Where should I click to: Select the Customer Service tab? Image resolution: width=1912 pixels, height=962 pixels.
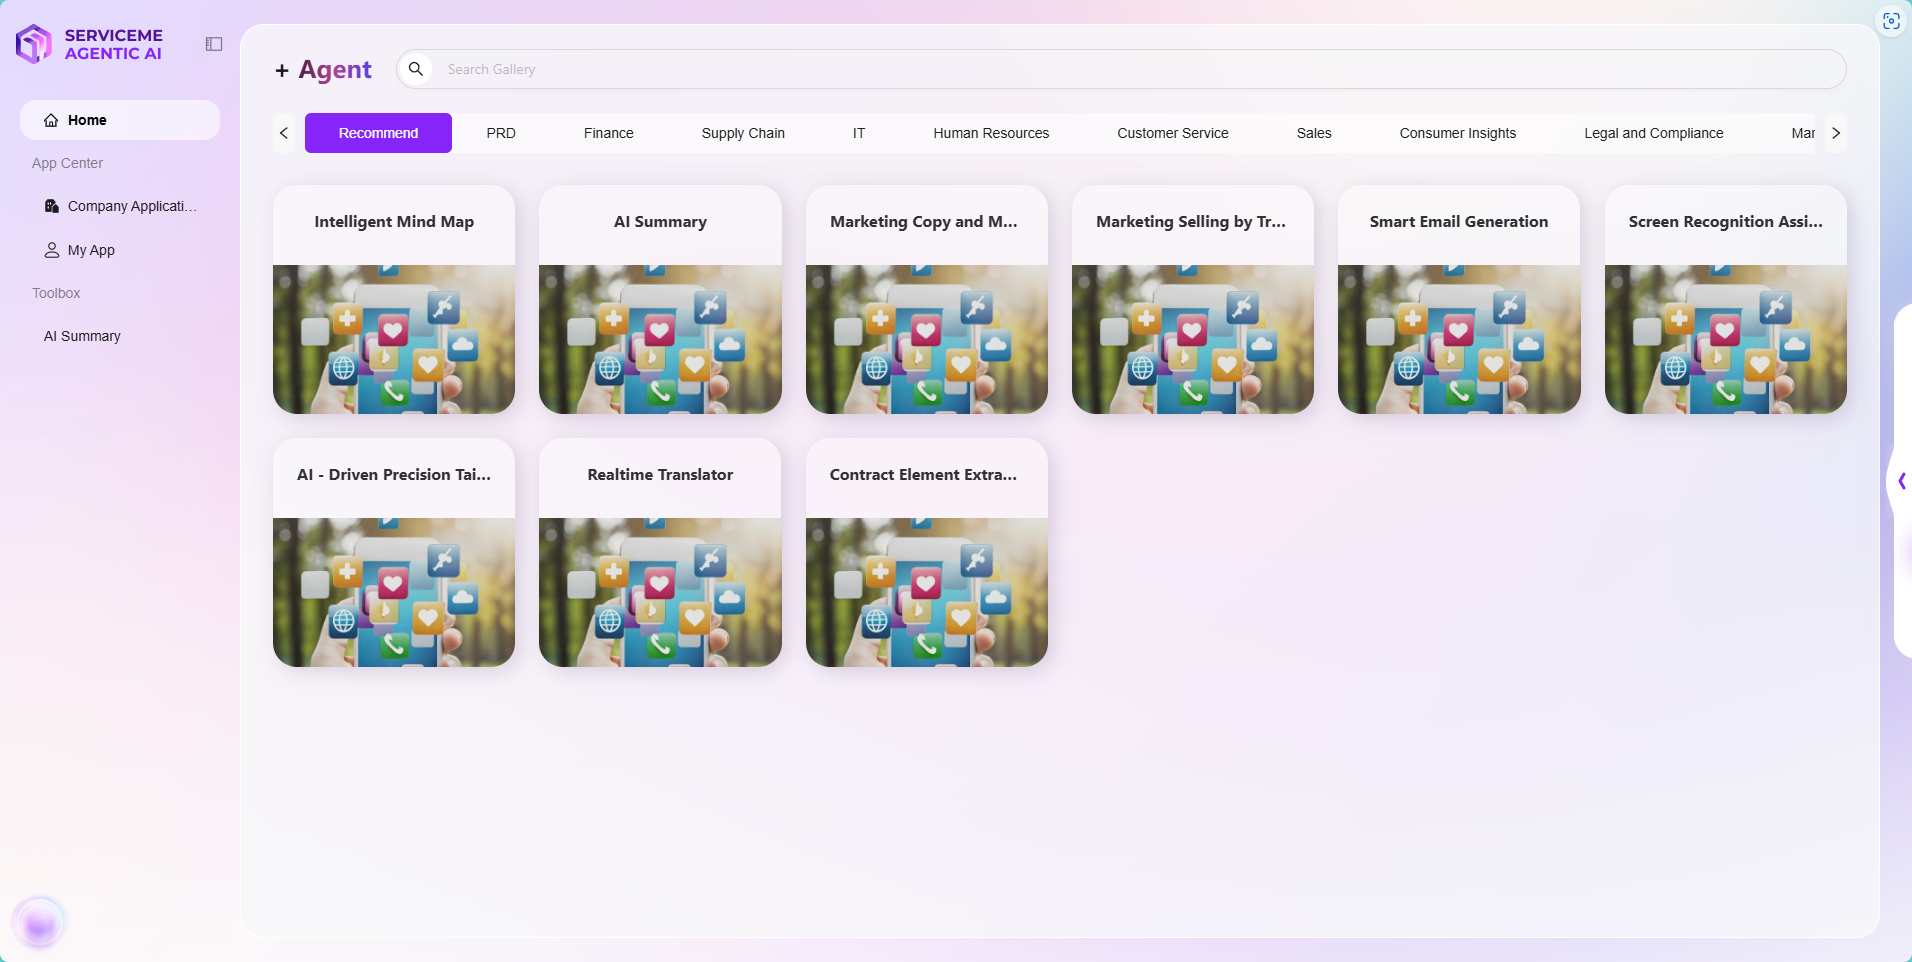(1173, 133)
